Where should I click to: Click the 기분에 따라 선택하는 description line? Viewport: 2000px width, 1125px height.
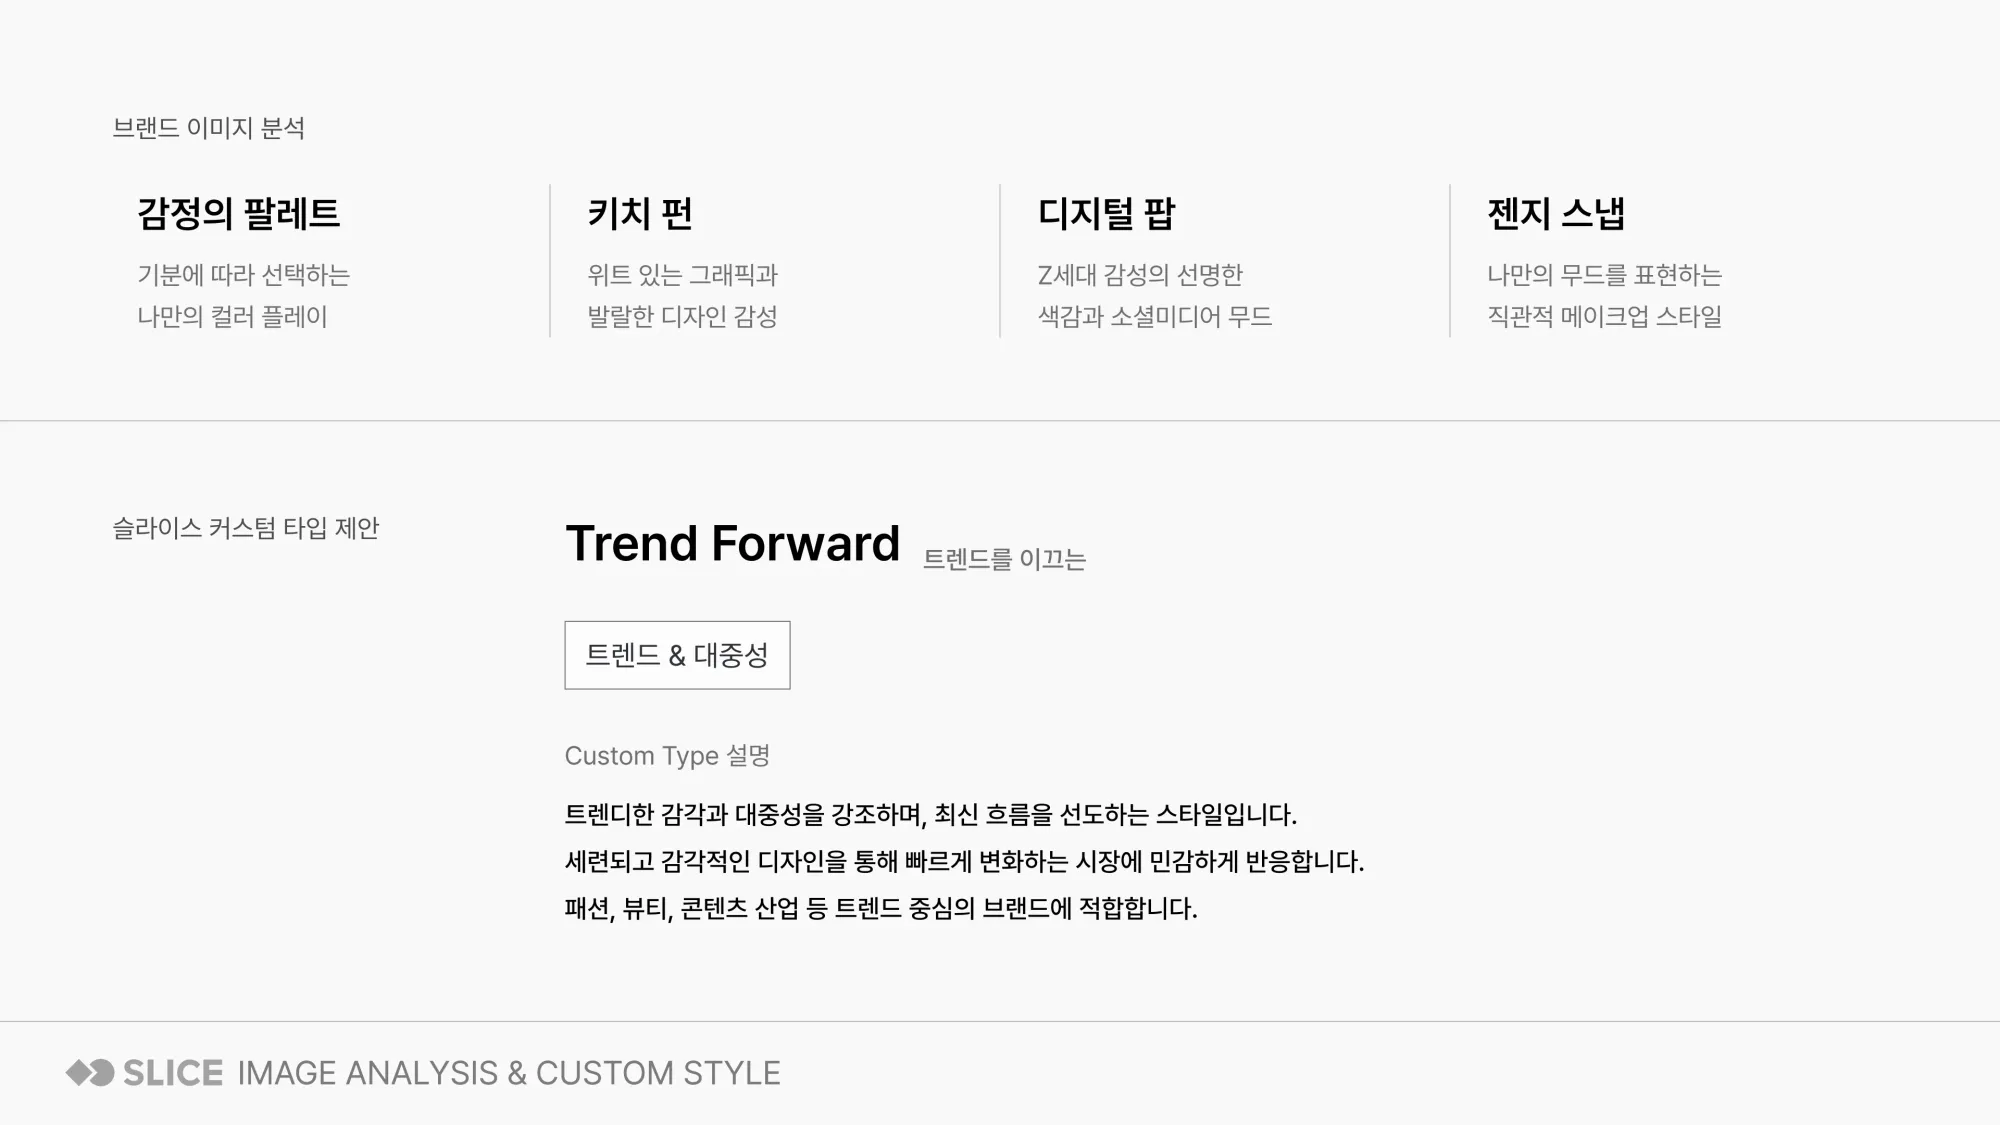point(244,275)
